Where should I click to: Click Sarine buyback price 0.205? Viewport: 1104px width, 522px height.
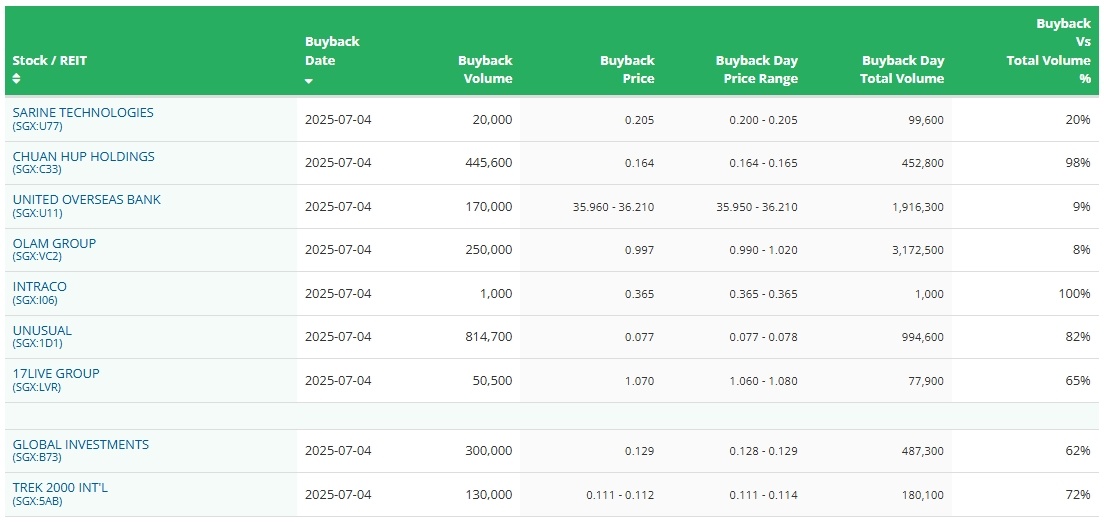coord(640,120)
